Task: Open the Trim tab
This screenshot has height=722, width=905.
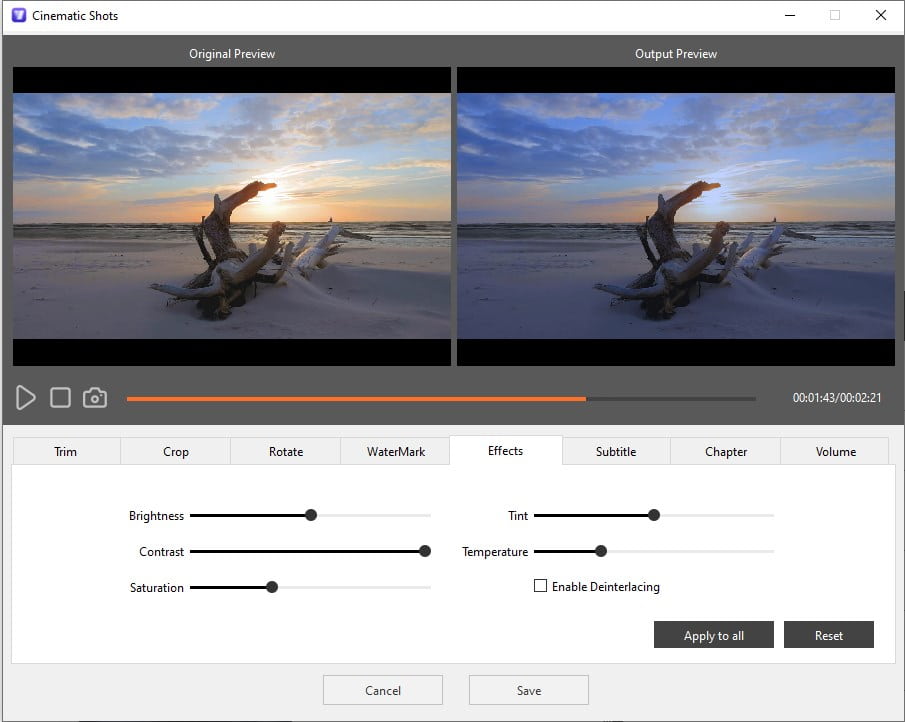Action: click(x=66, y=451)
